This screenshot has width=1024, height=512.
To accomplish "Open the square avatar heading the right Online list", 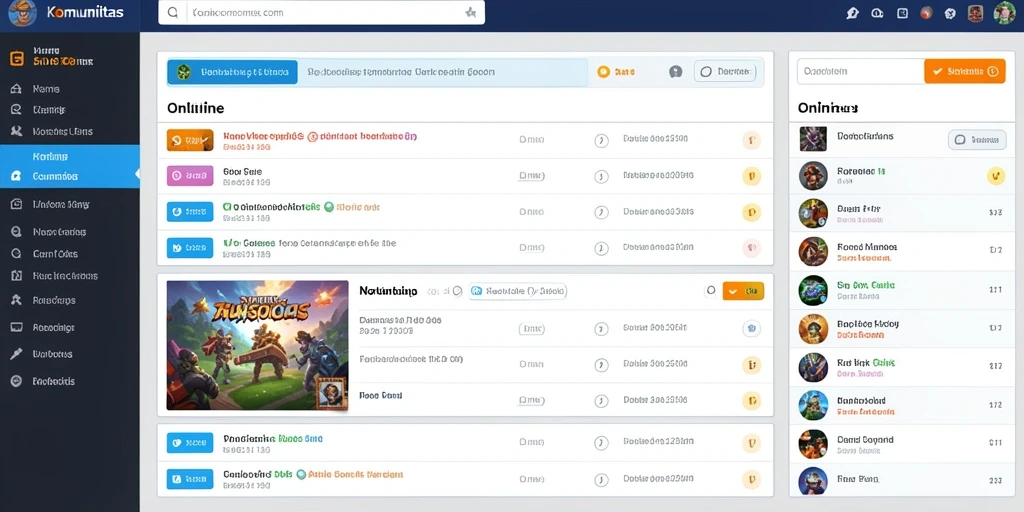I will (x=813, y=139).
